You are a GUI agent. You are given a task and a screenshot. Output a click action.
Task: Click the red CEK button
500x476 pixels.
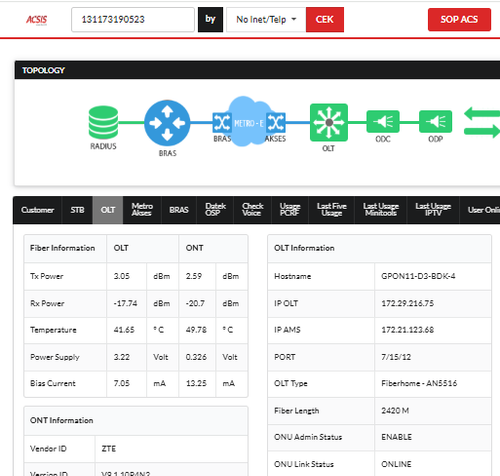pyautogui.click(x=325, y=20)
